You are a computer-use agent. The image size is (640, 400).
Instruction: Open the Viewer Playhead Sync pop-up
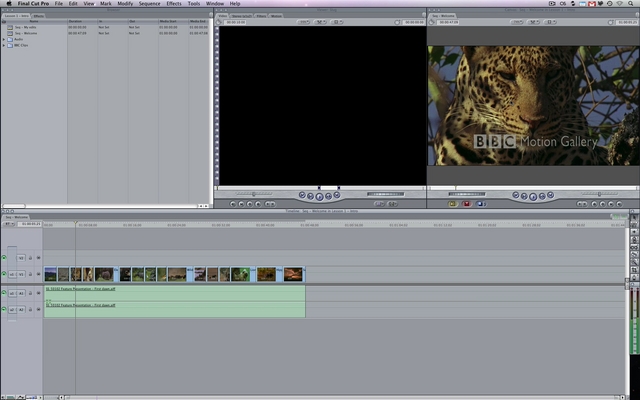coord(320,22)
